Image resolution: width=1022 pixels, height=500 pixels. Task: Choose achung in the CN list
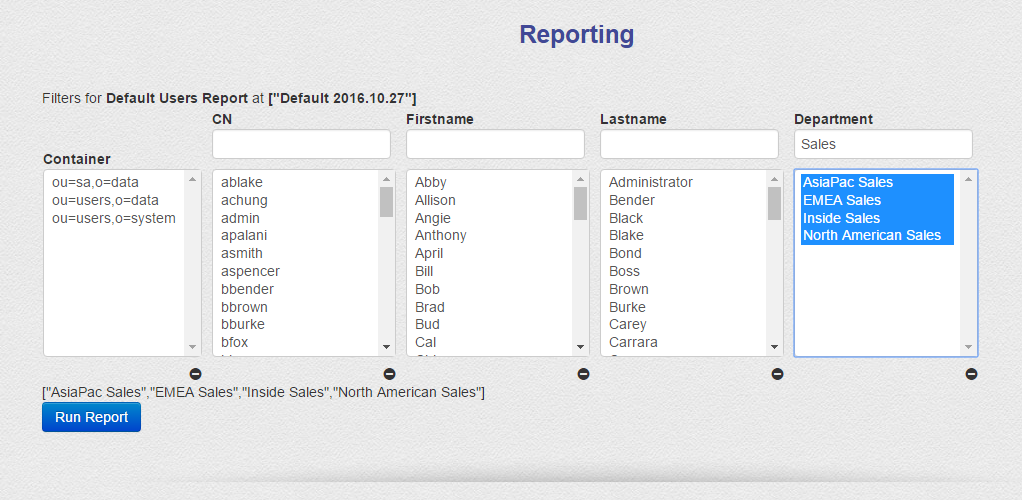tap(244, 200)
